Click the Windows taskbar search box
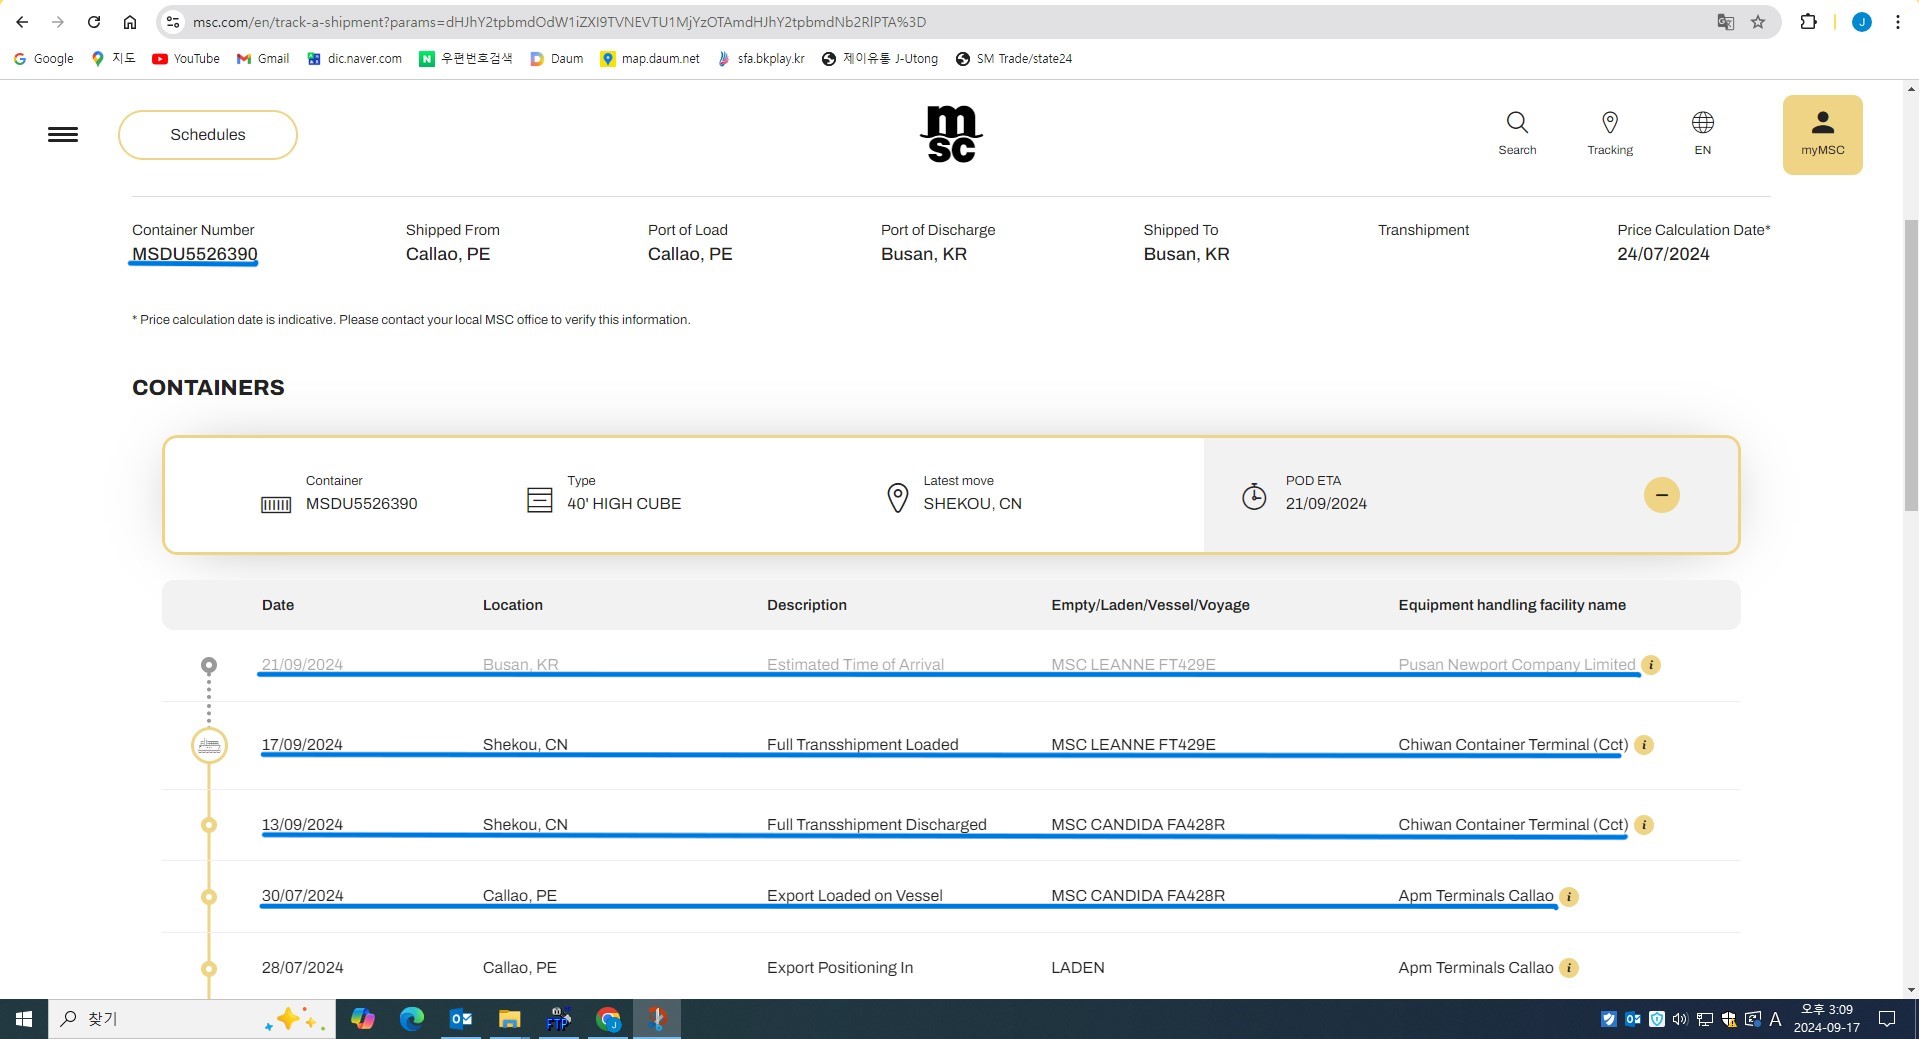This screenshot has height=1039, width=1919. point(192,1019)
